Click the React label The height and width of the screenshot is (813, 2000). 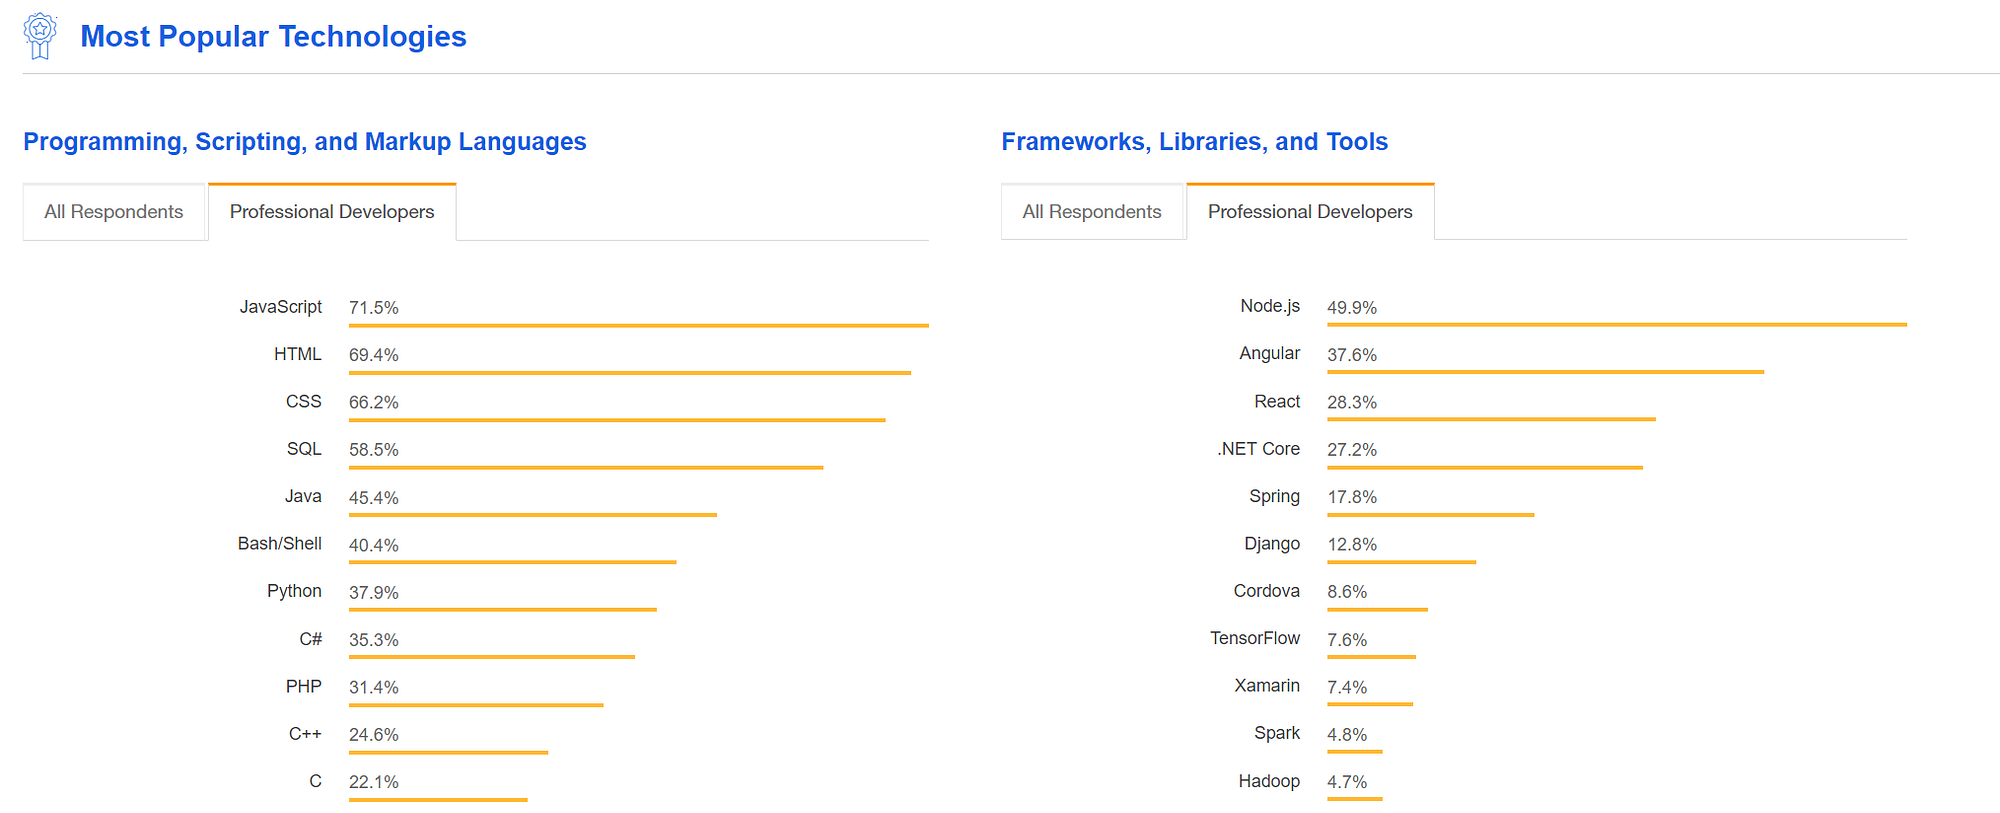pyautogui.click(x=1277, y=401)
